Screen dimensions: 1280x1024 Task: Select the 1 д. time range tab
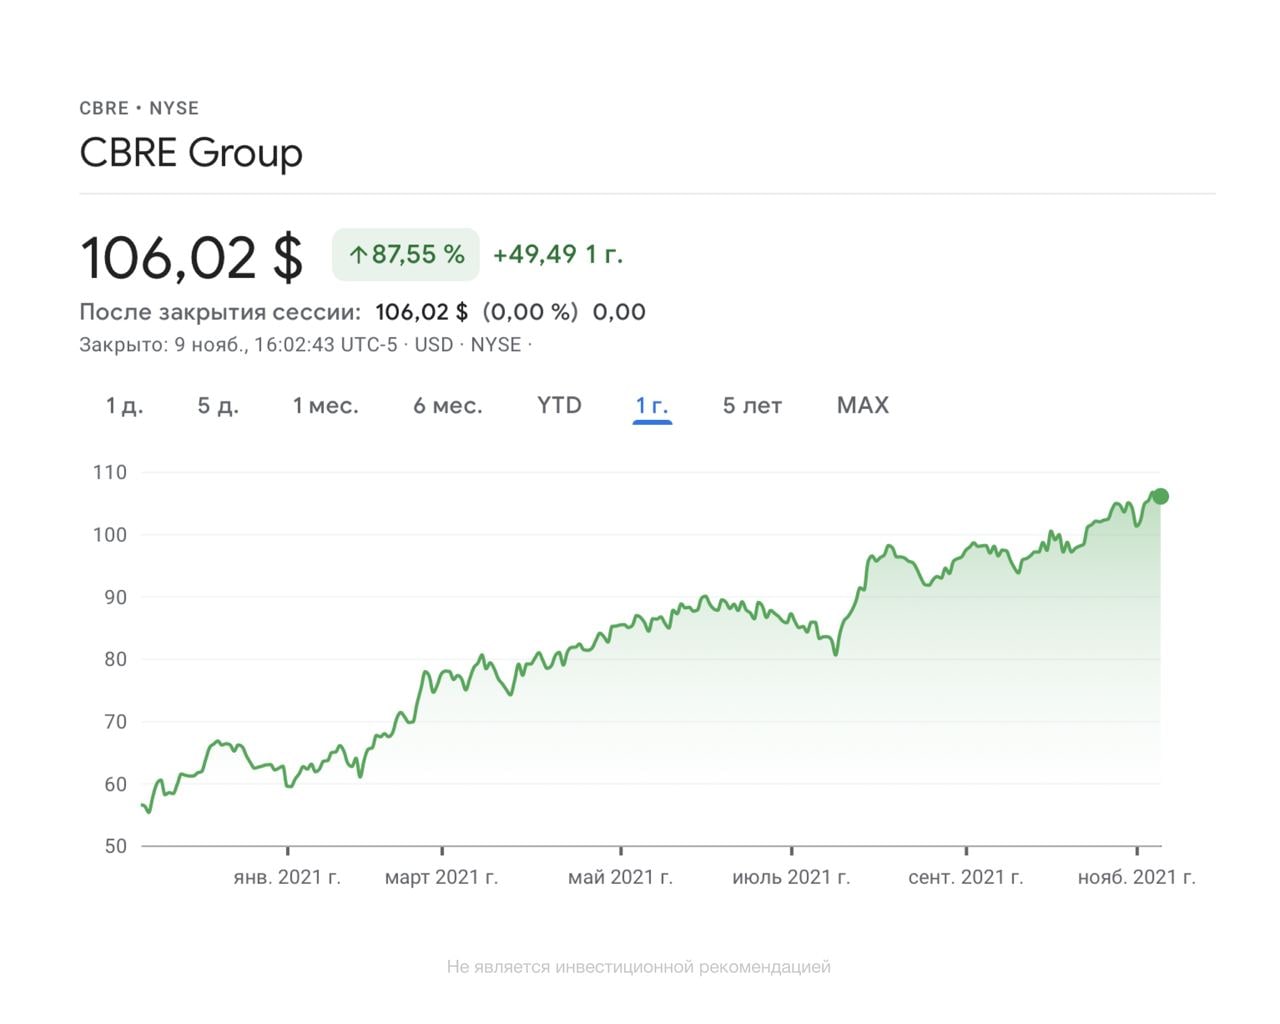125,405
